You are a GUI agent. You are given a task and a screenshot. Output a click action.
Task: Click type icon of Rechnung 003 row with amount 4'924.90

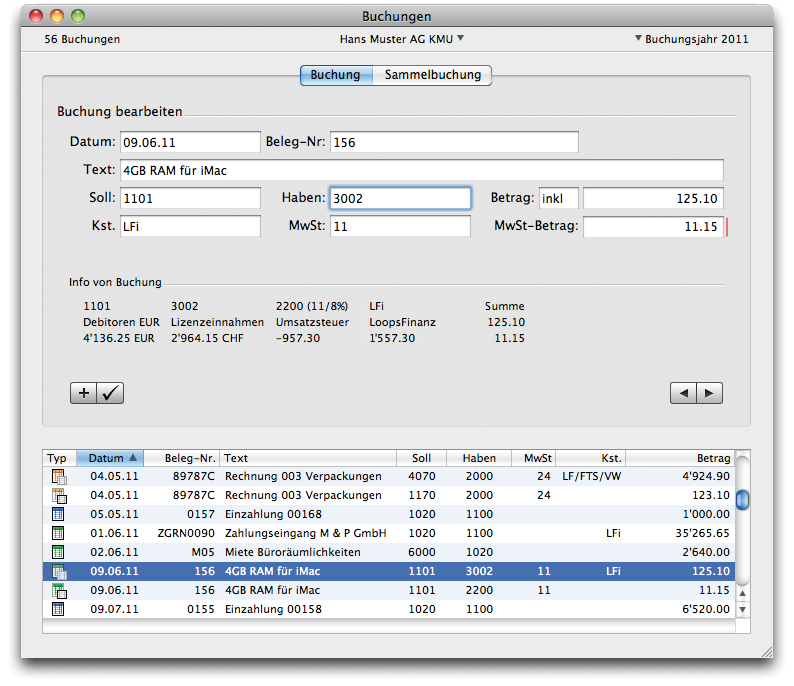[58, 476]
